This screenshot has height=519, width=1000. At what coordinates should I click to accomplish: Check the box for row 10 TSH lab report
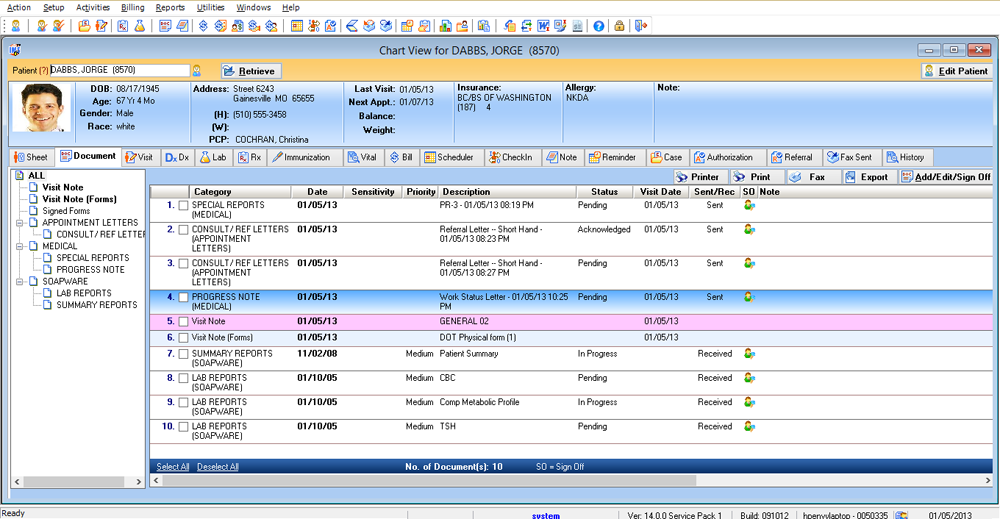(x=183, y=427)
